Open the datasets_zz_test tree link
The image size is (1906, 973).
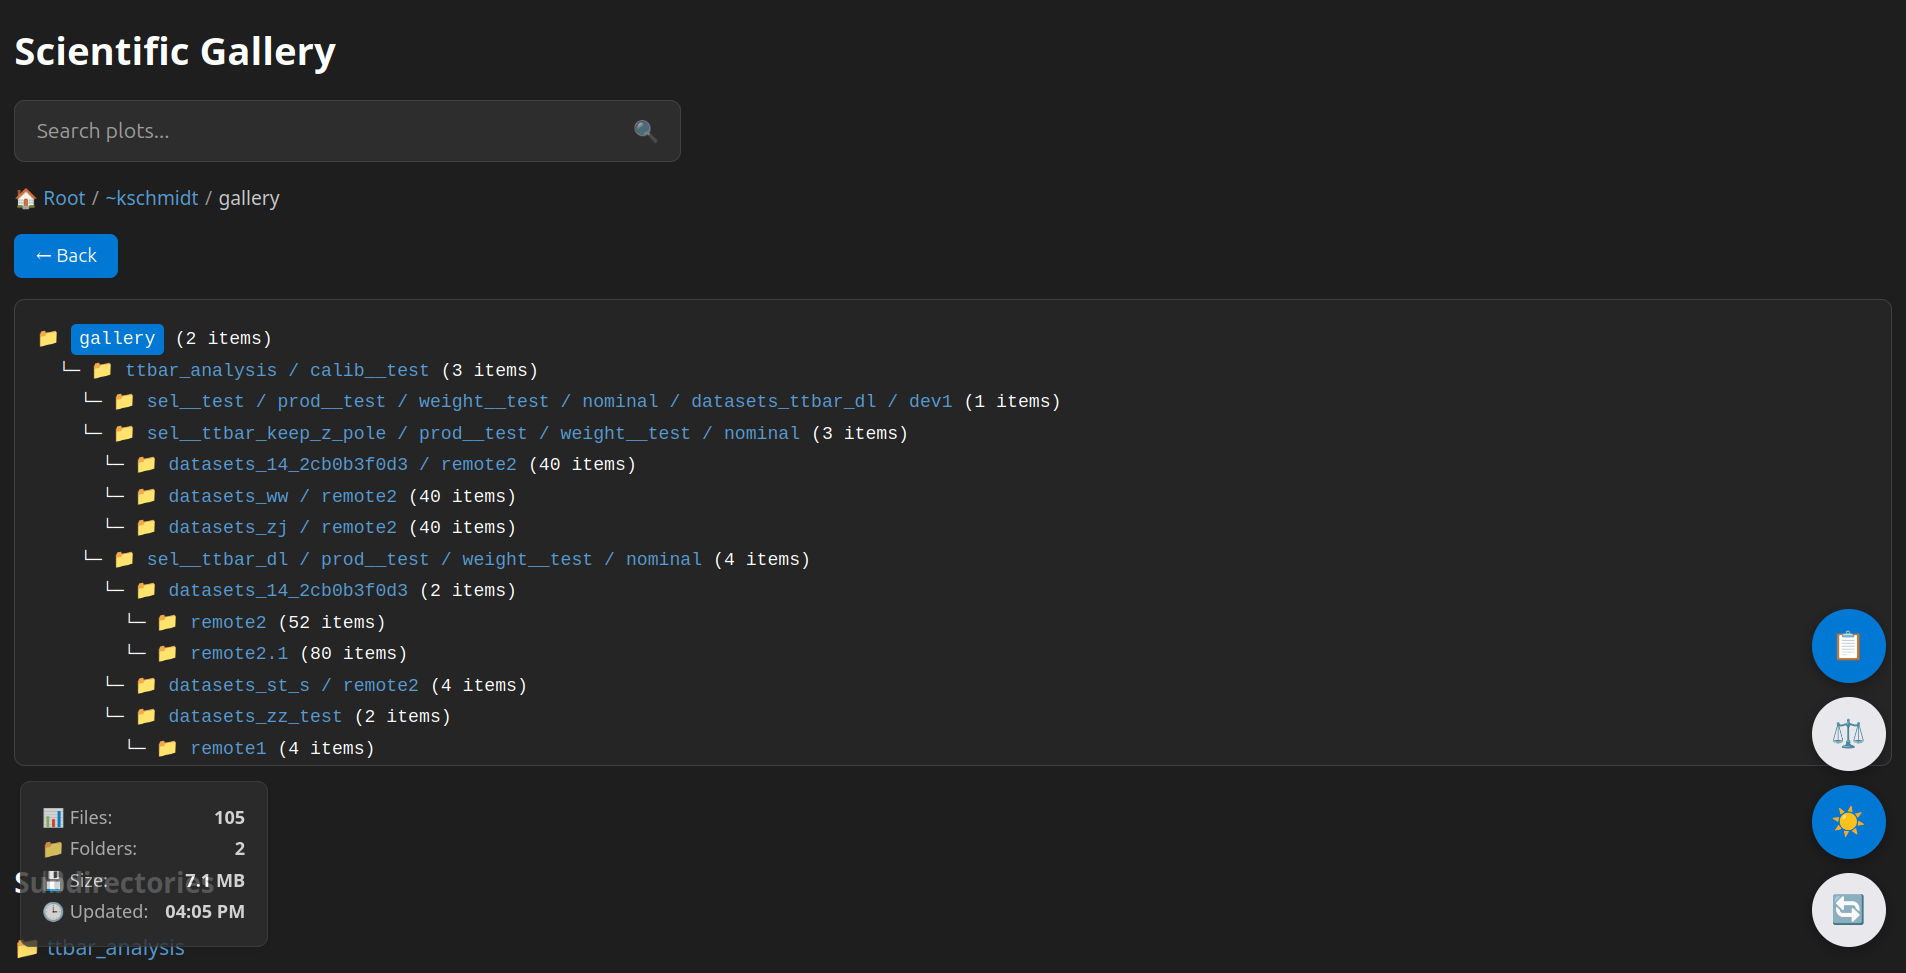255,716
